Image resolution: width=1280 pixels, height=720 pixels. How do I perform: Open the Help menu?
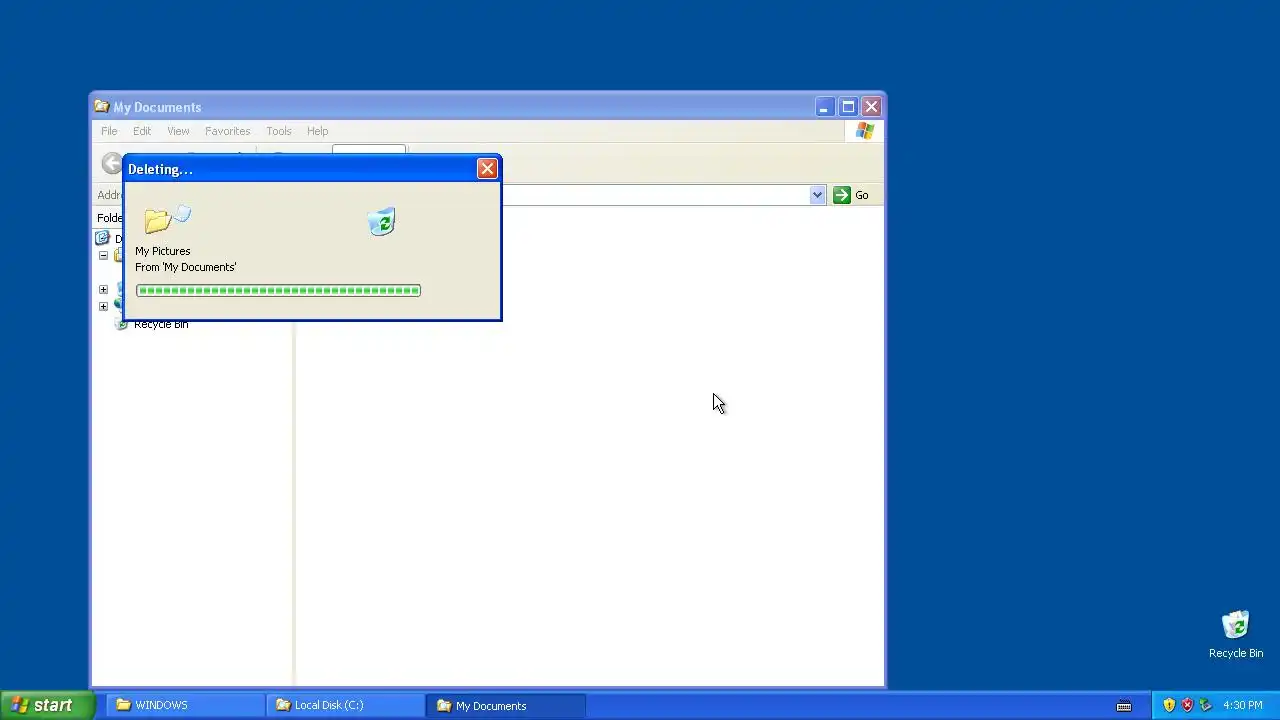point(317,131)
